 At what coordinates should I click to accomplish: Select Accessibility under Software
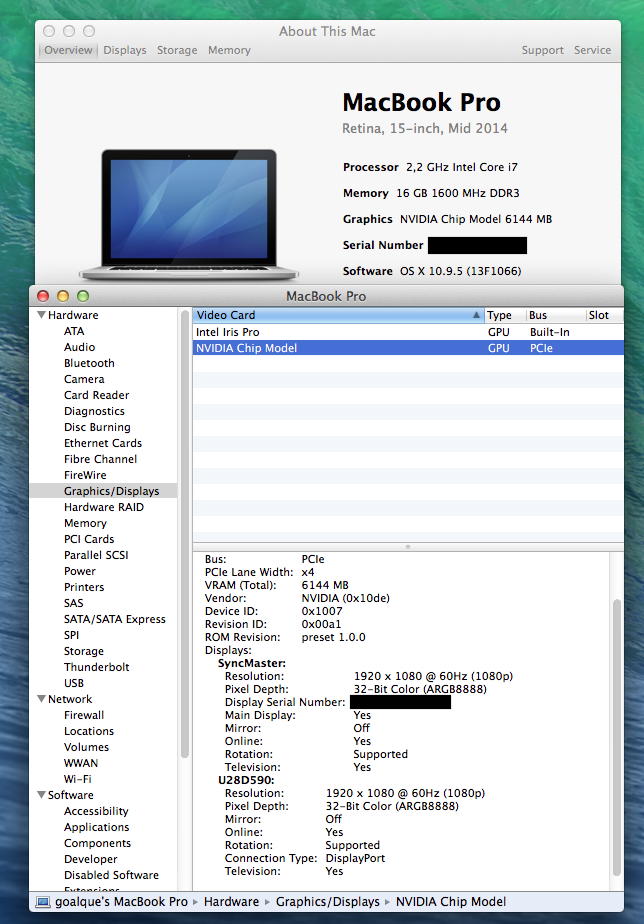click(96, 811)
